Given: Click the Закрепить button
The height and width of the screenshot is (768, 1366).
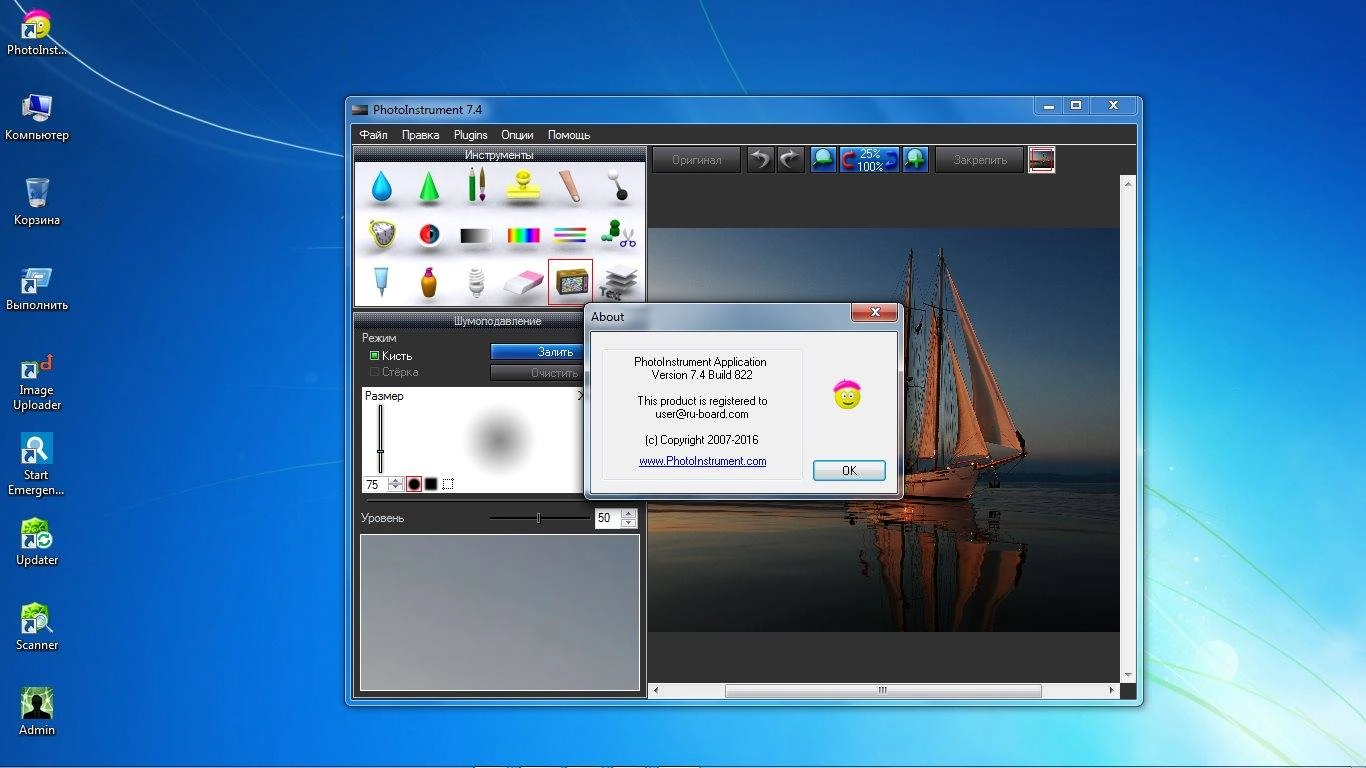Looking at the screenshot, I should coord(980,160).
